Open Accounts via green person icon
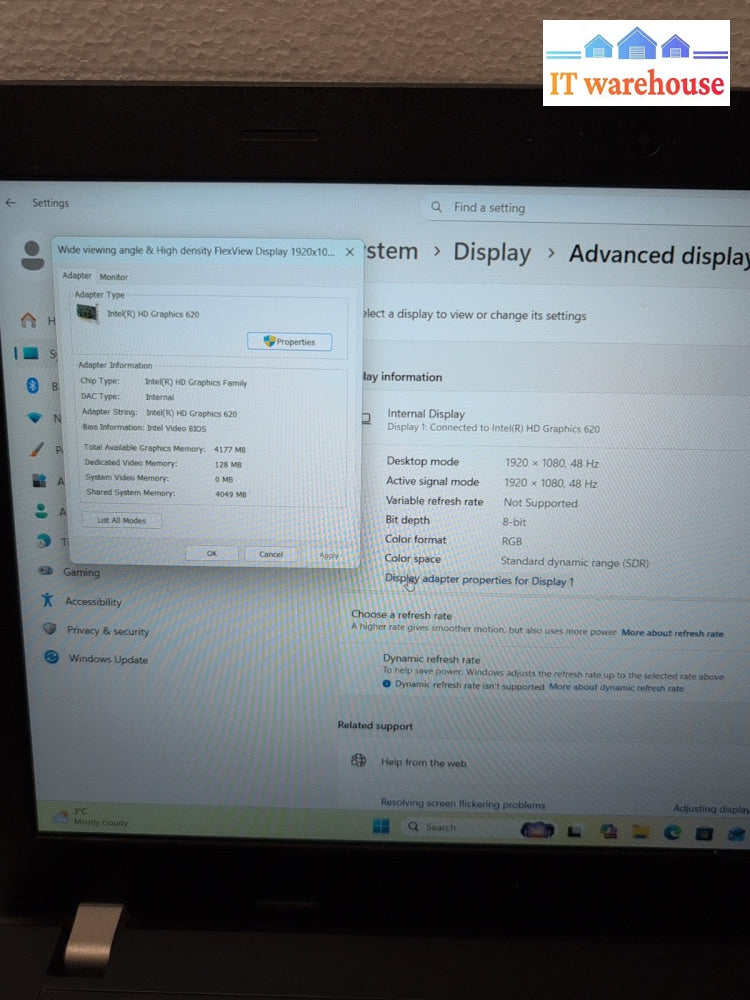 point(41,511)
